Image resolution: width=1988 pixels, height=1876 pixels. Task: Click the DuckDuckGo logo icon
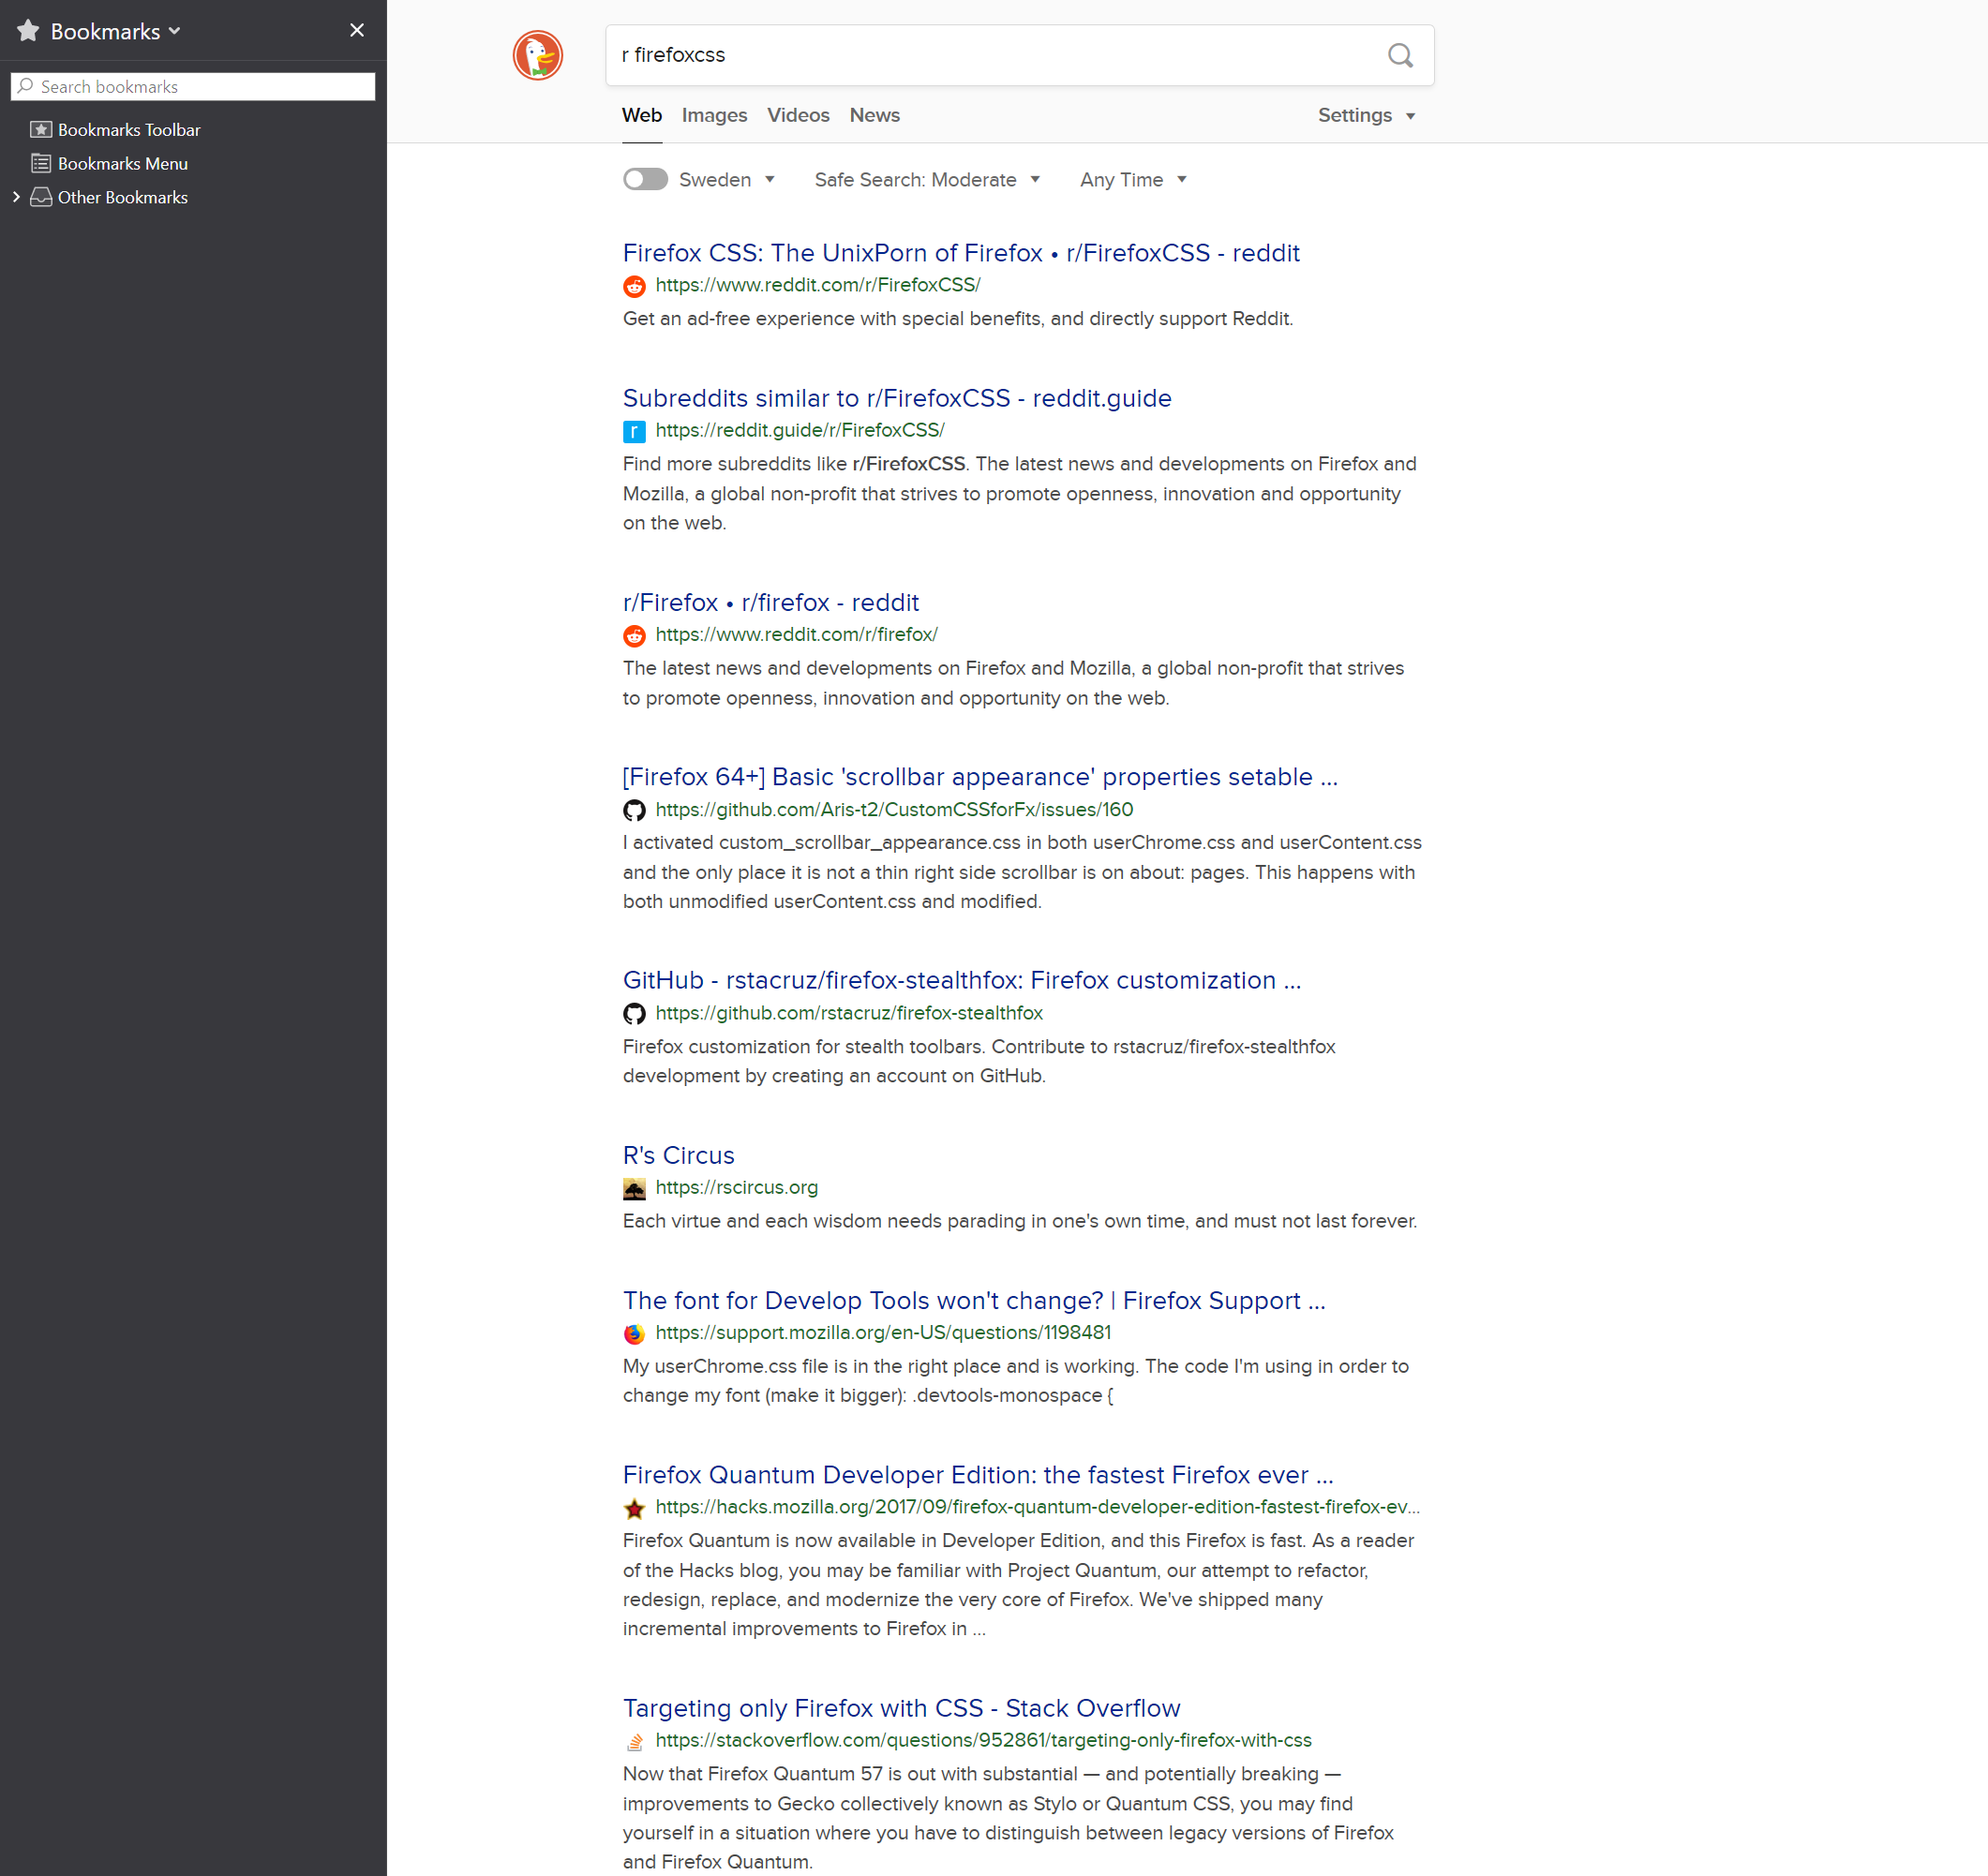tap(538, 55)
